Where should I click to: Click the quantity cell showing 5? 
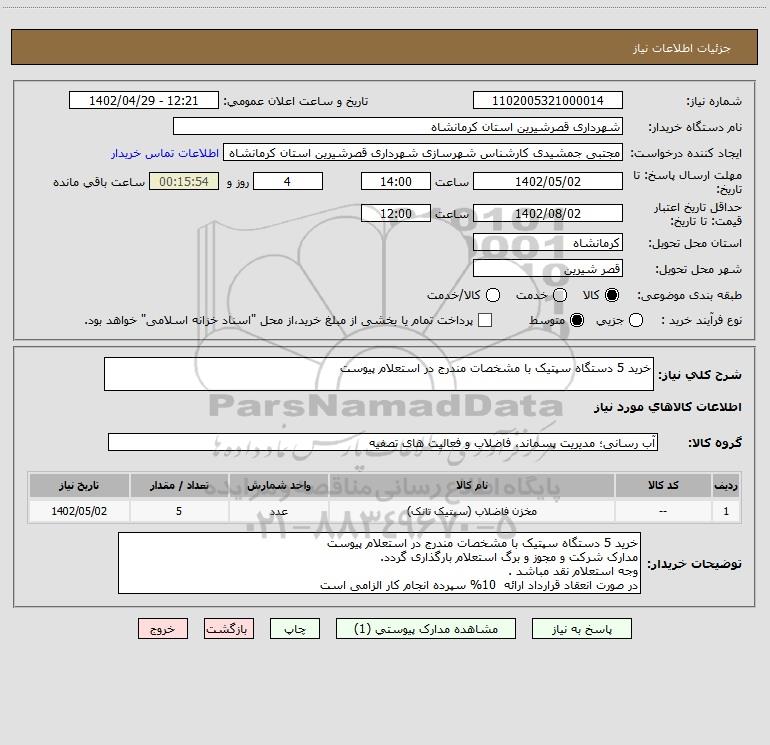click(179, 511)
